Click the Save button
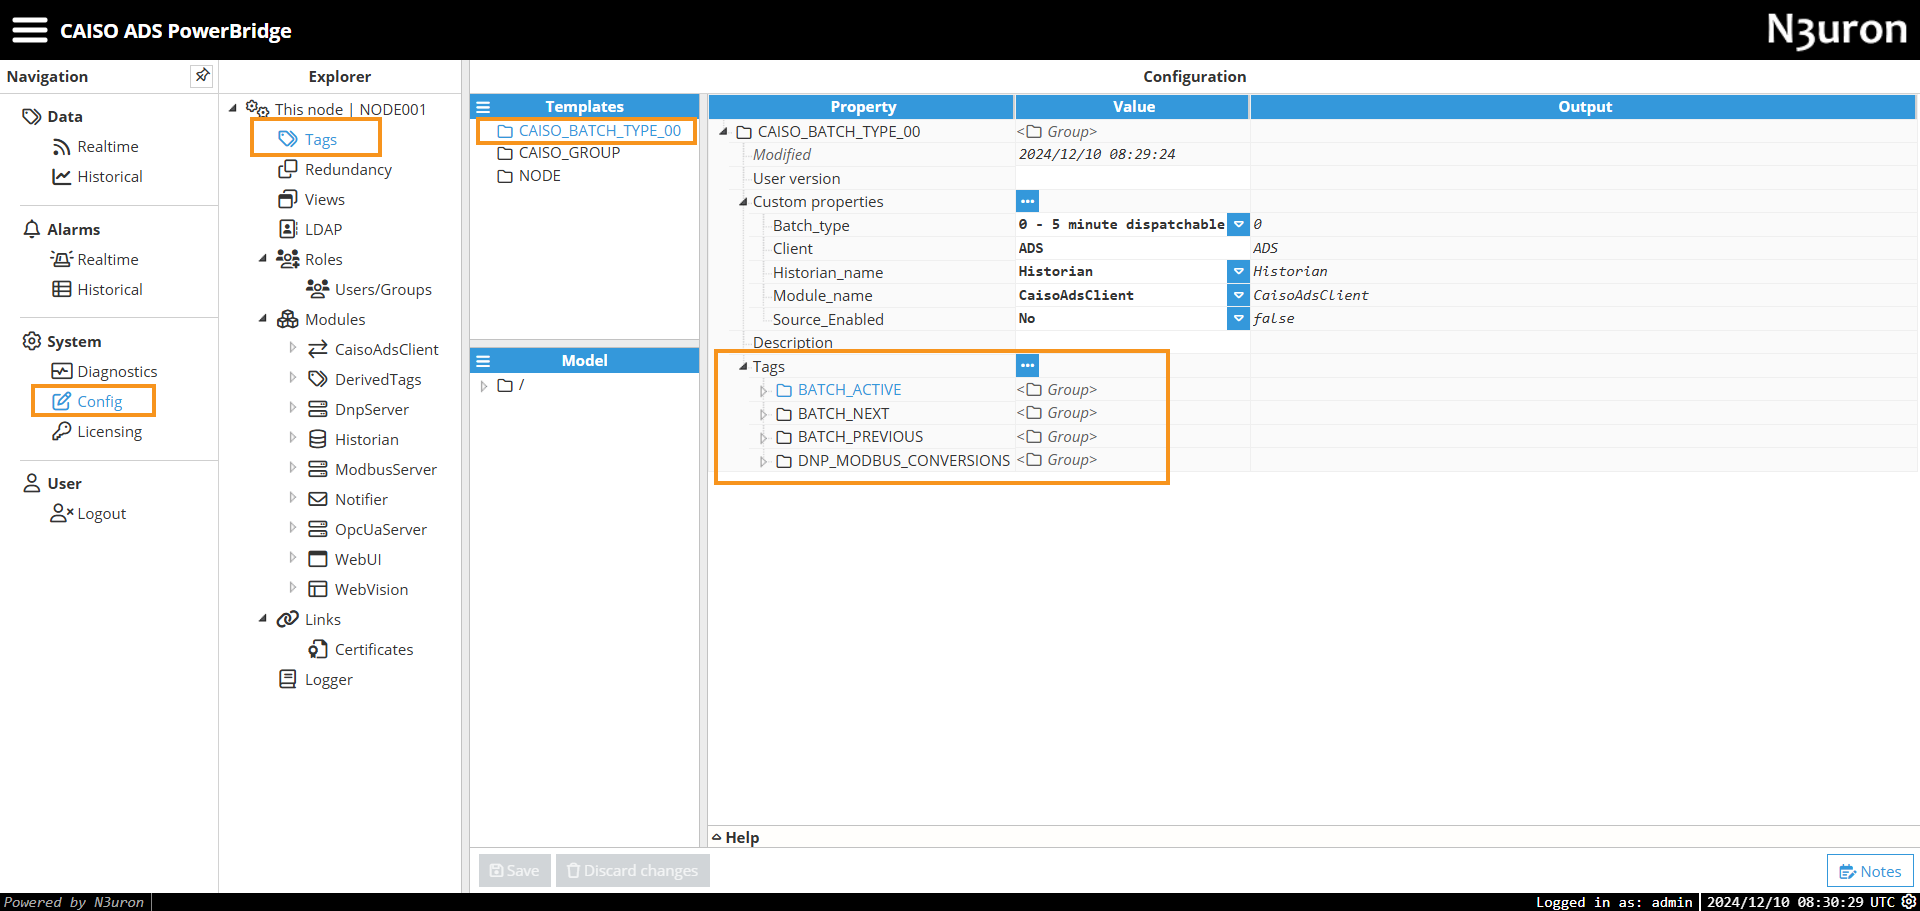 (x=514, y=871)
